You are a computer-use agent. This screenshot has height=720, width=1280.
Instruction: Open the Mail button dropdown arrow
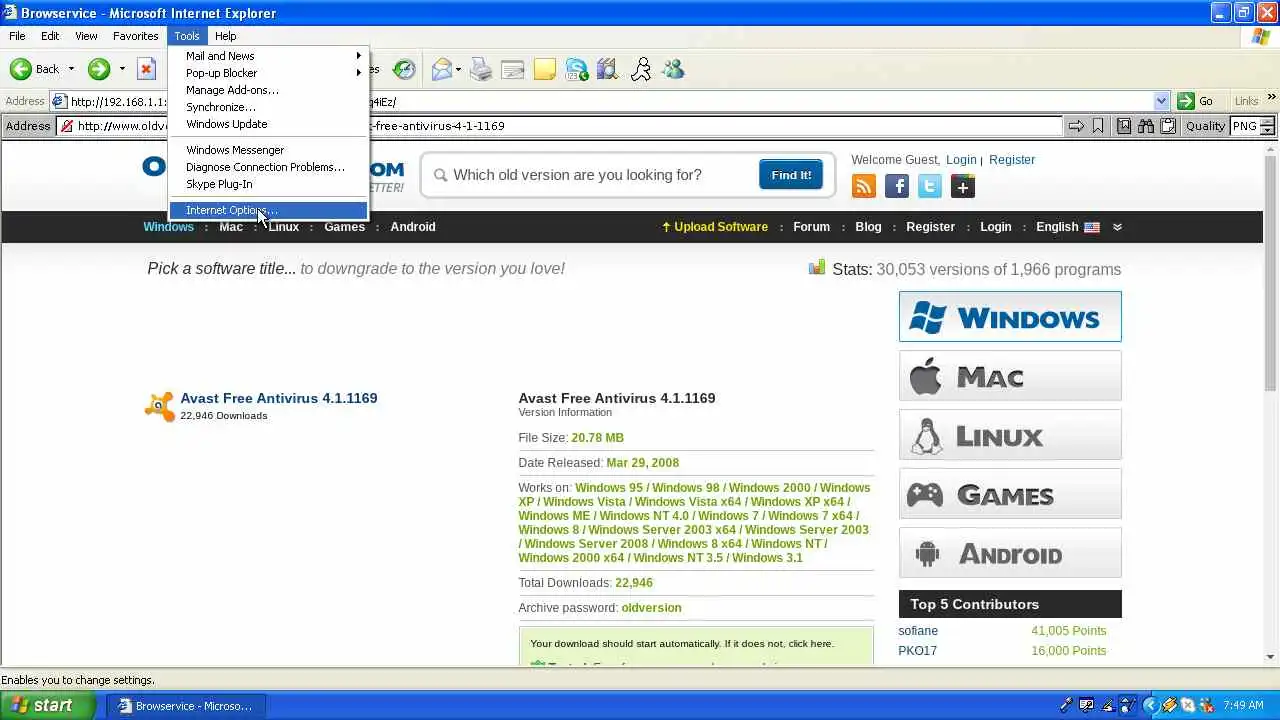(x=458, y=69)
